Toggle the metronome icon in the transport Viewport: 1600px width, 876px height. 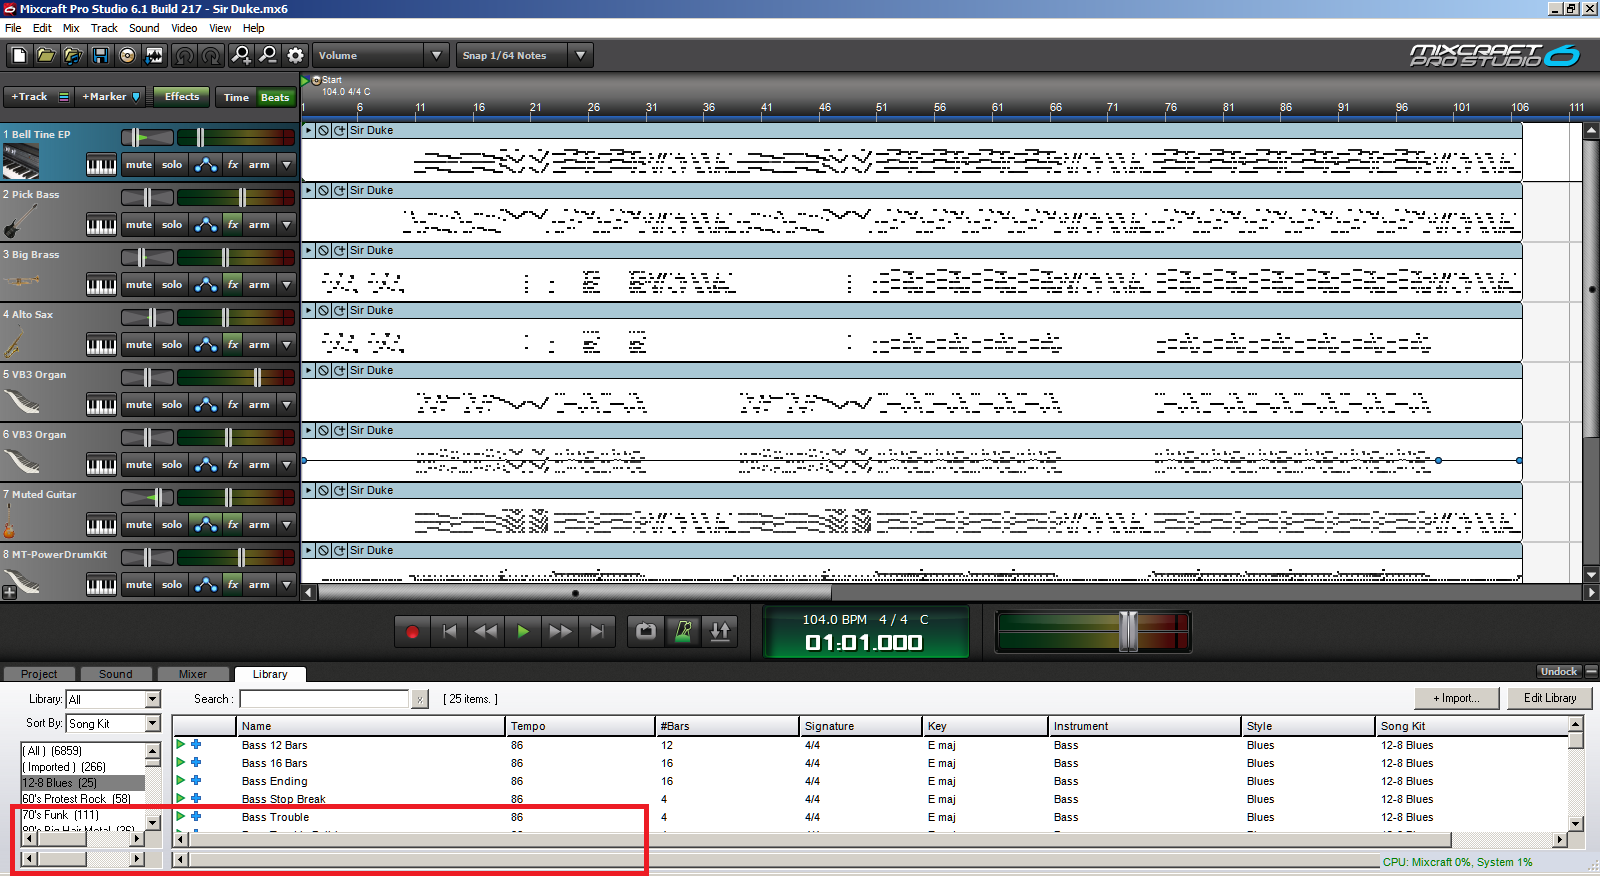[x=683, y=631]
